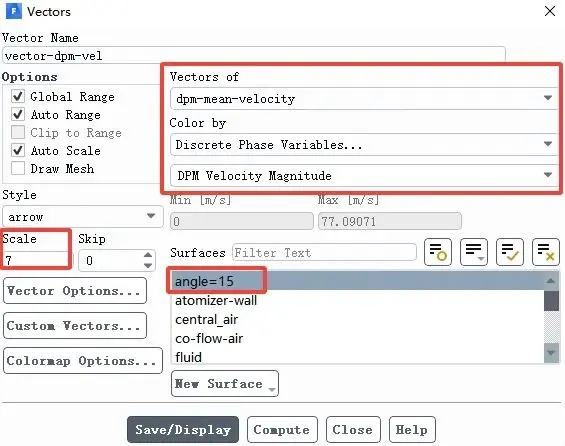Select all shown surfaces icon
565x446 pixels.
coord(510,252)
